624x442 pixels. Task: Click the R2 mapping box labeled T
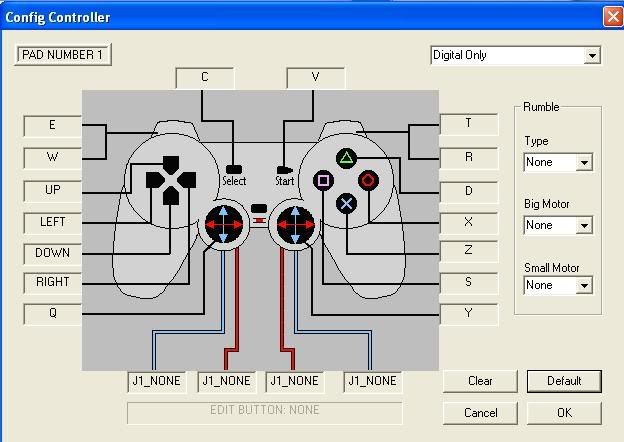click(x=469, y=124)
